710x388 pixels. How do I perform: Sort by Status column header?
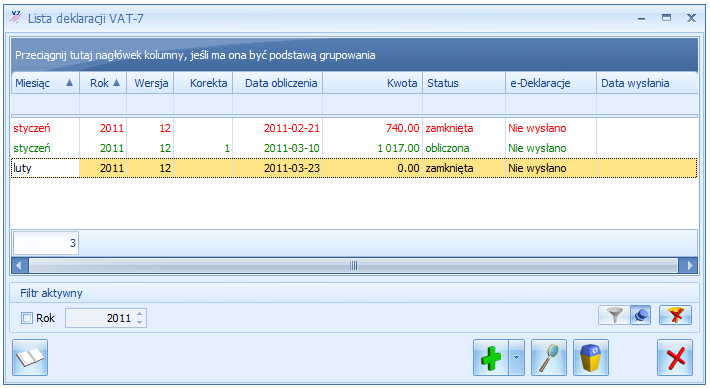point(464,83)
